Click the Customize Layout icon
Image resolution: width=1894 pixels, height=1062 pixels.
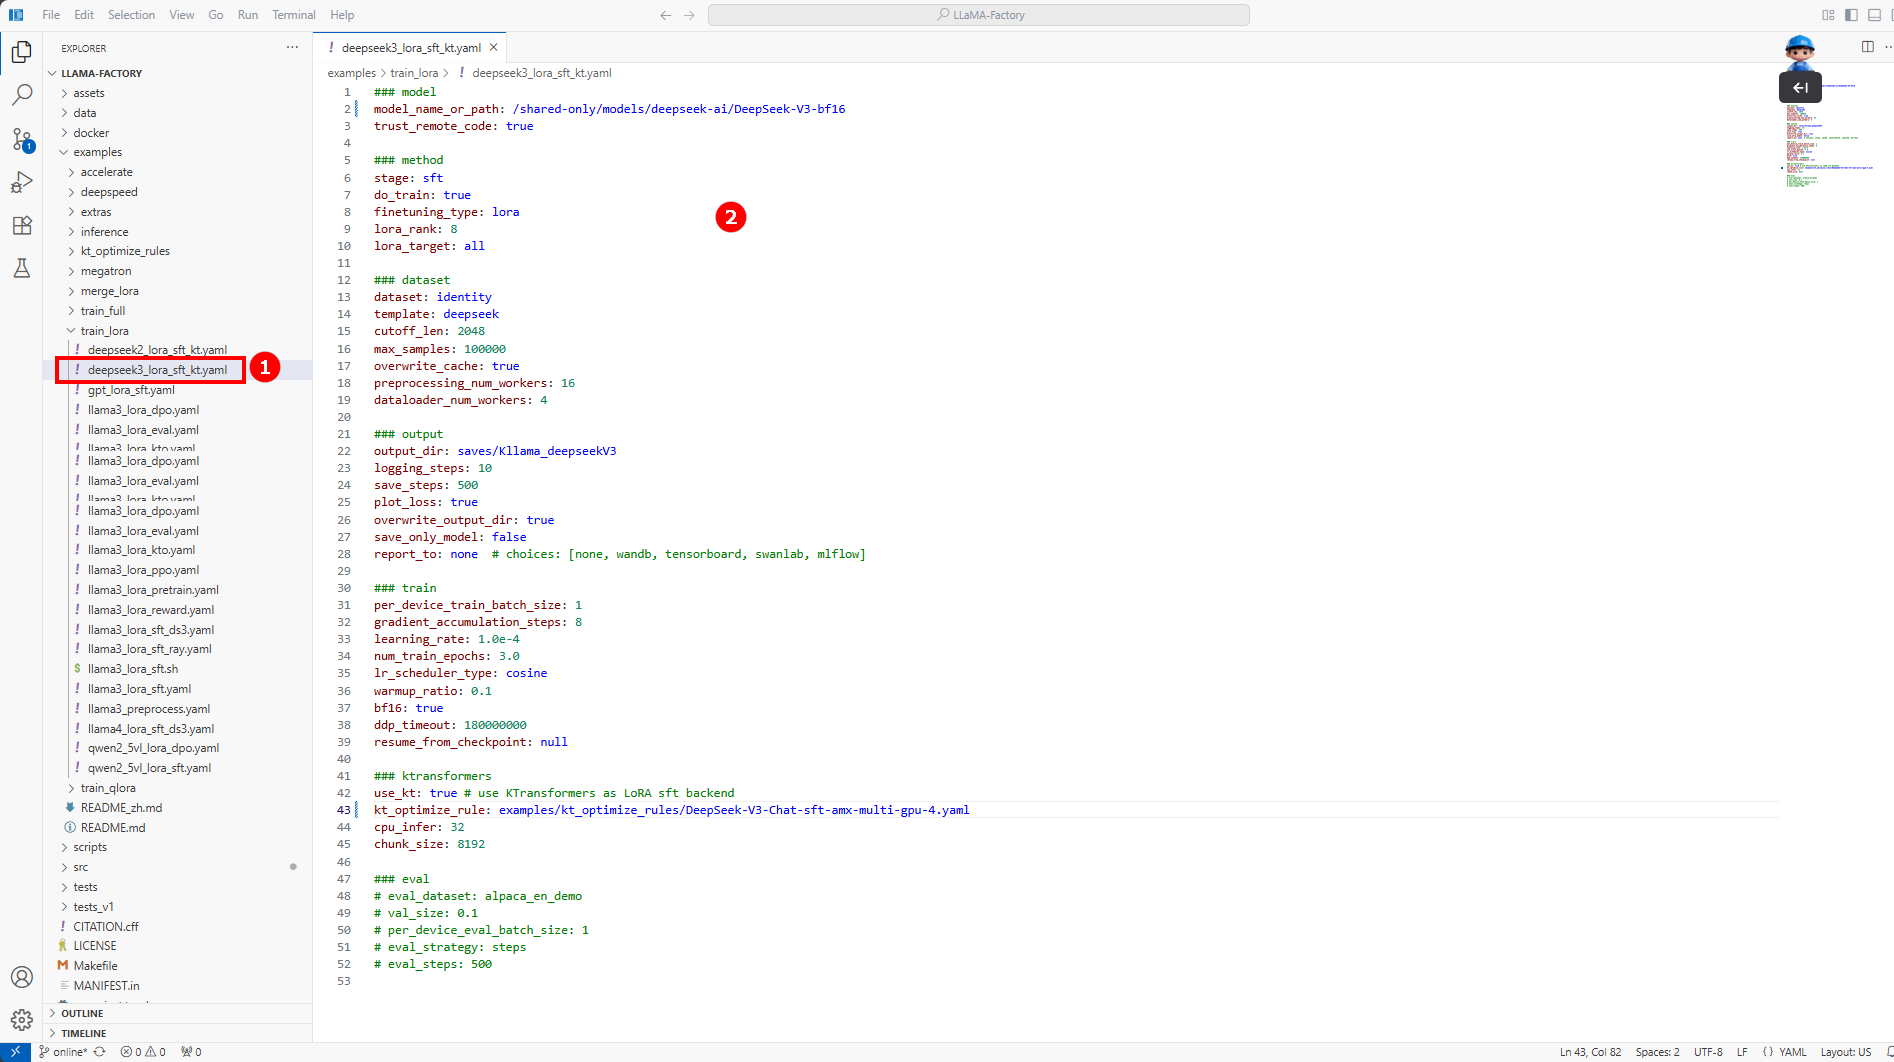(1828, 15)
